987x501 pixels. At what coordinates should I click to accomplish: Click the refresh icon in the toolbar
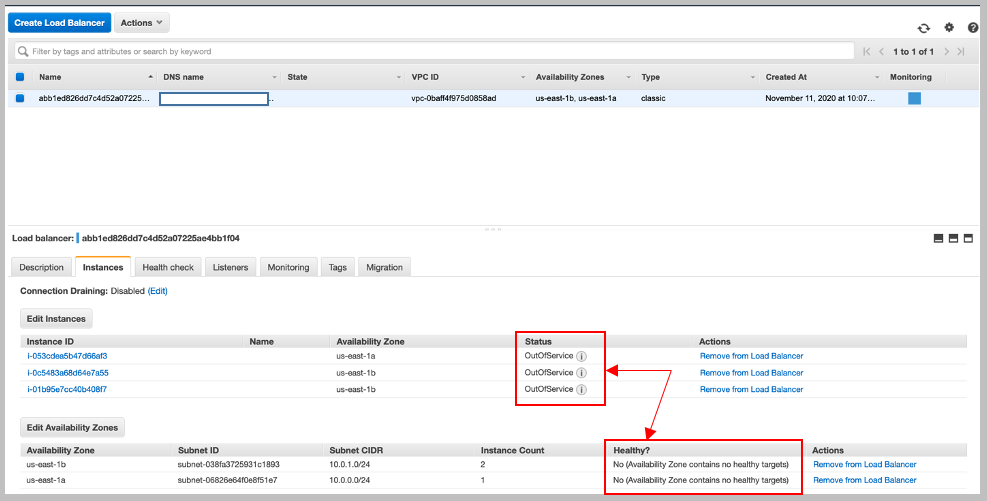(923, 28)
